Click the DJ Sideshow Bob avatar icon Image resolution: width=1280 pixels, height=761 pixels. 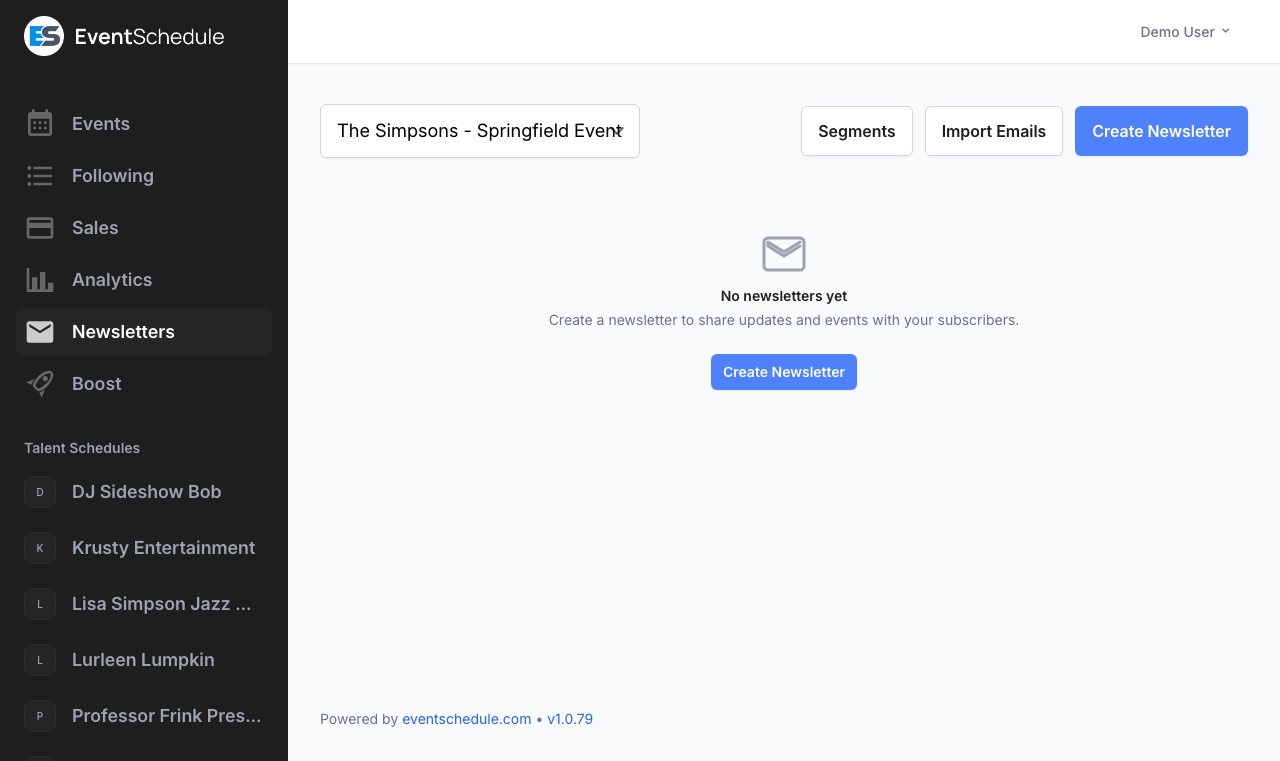[40, 492]
